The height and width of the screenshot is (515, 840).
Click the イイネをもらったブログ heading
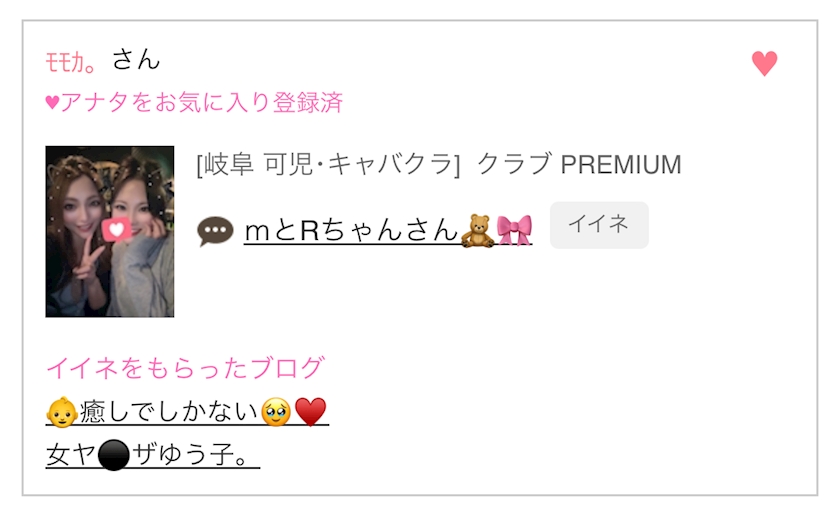[x=185, y=368]
